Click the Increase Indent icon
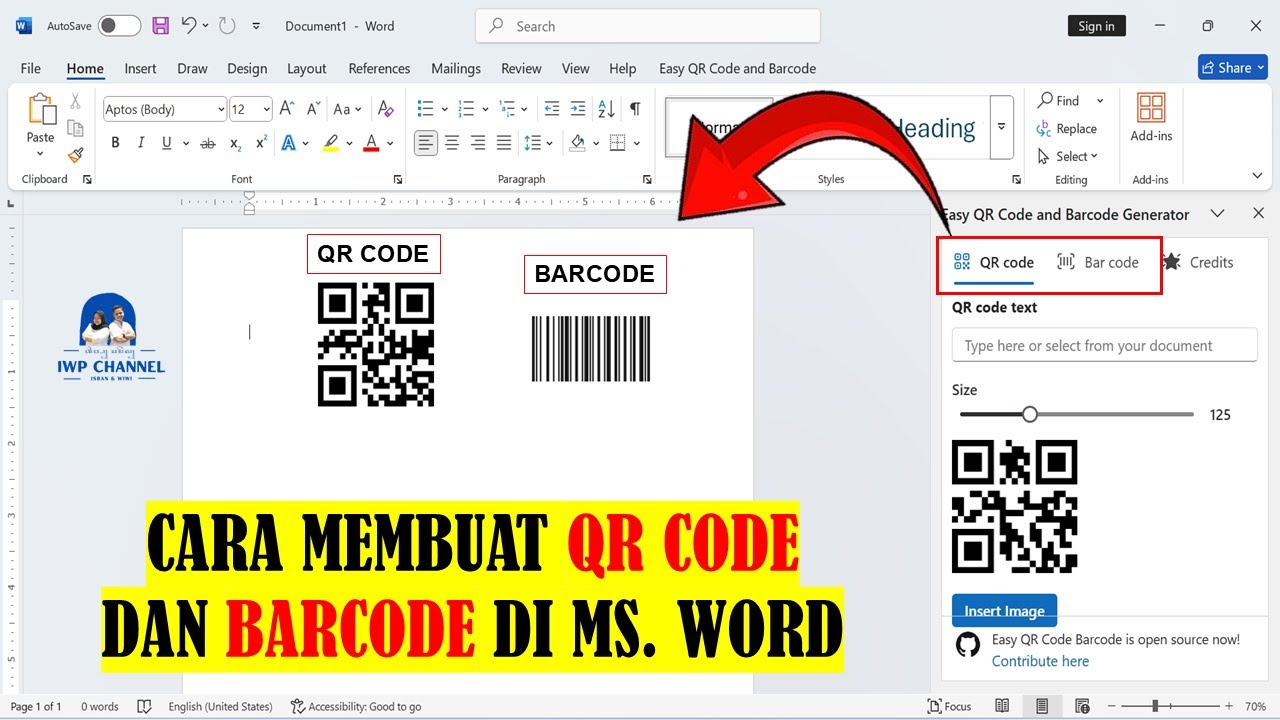 pyautogui.click(x=578, y=109)
